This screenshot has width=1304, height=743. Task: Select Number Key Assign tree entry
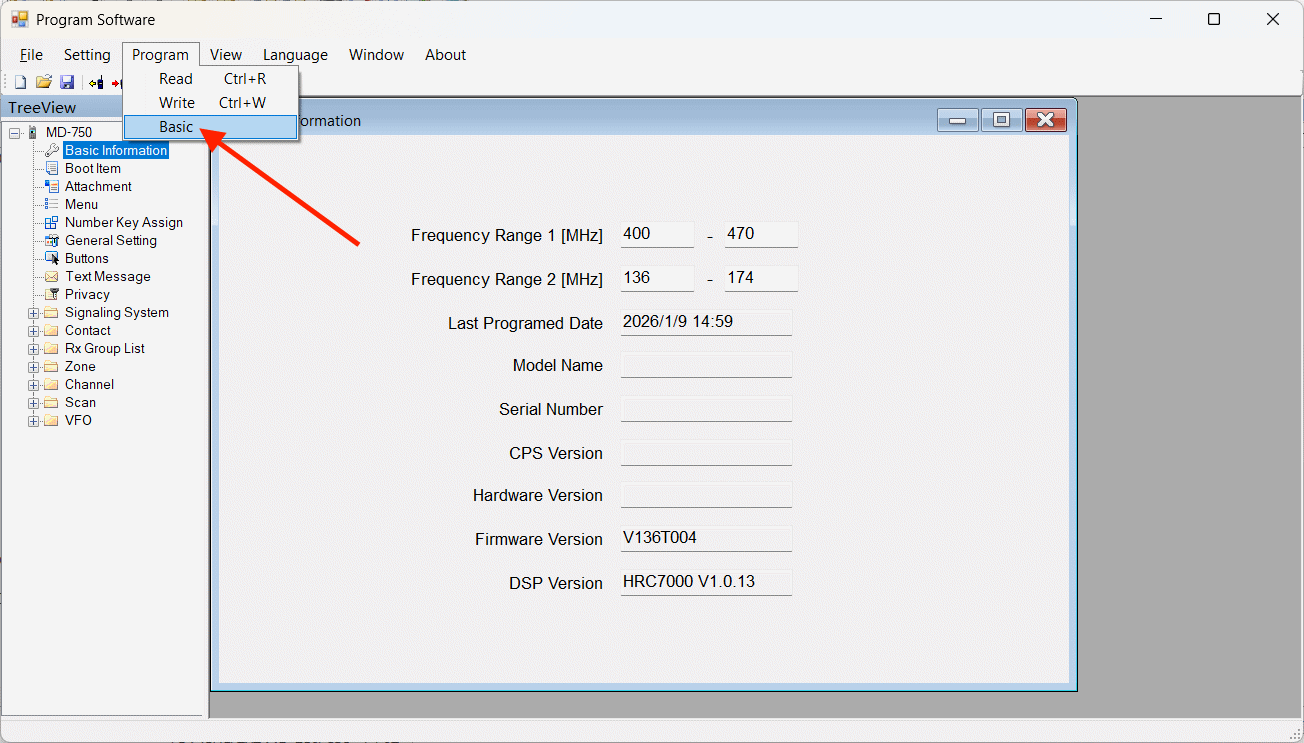123,222
